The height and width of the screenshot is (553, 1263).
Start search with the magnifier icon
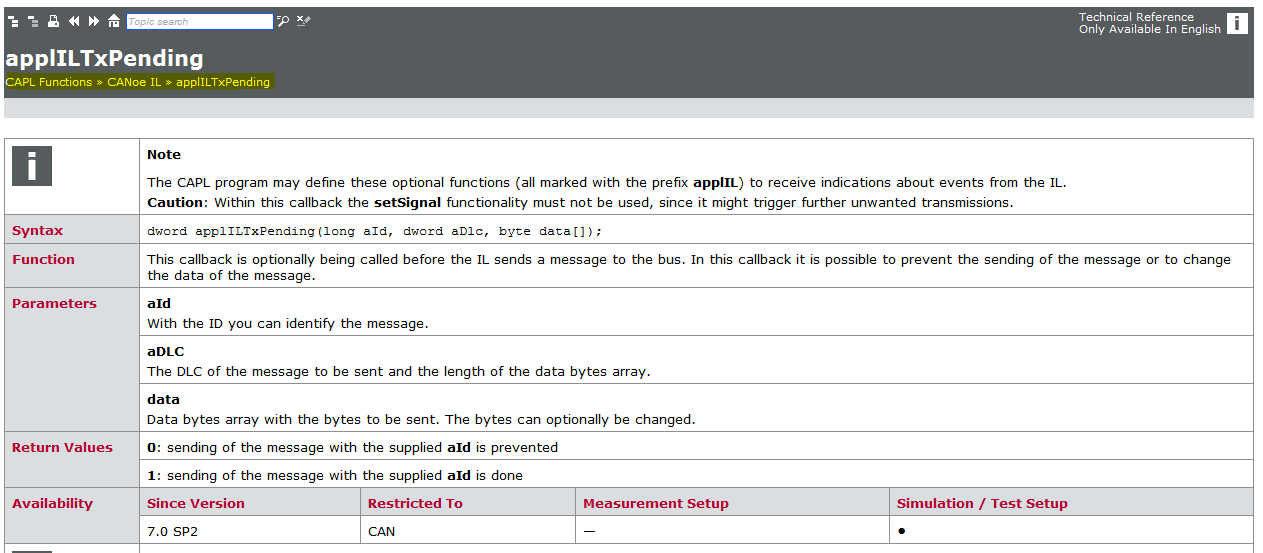[283, 21]
